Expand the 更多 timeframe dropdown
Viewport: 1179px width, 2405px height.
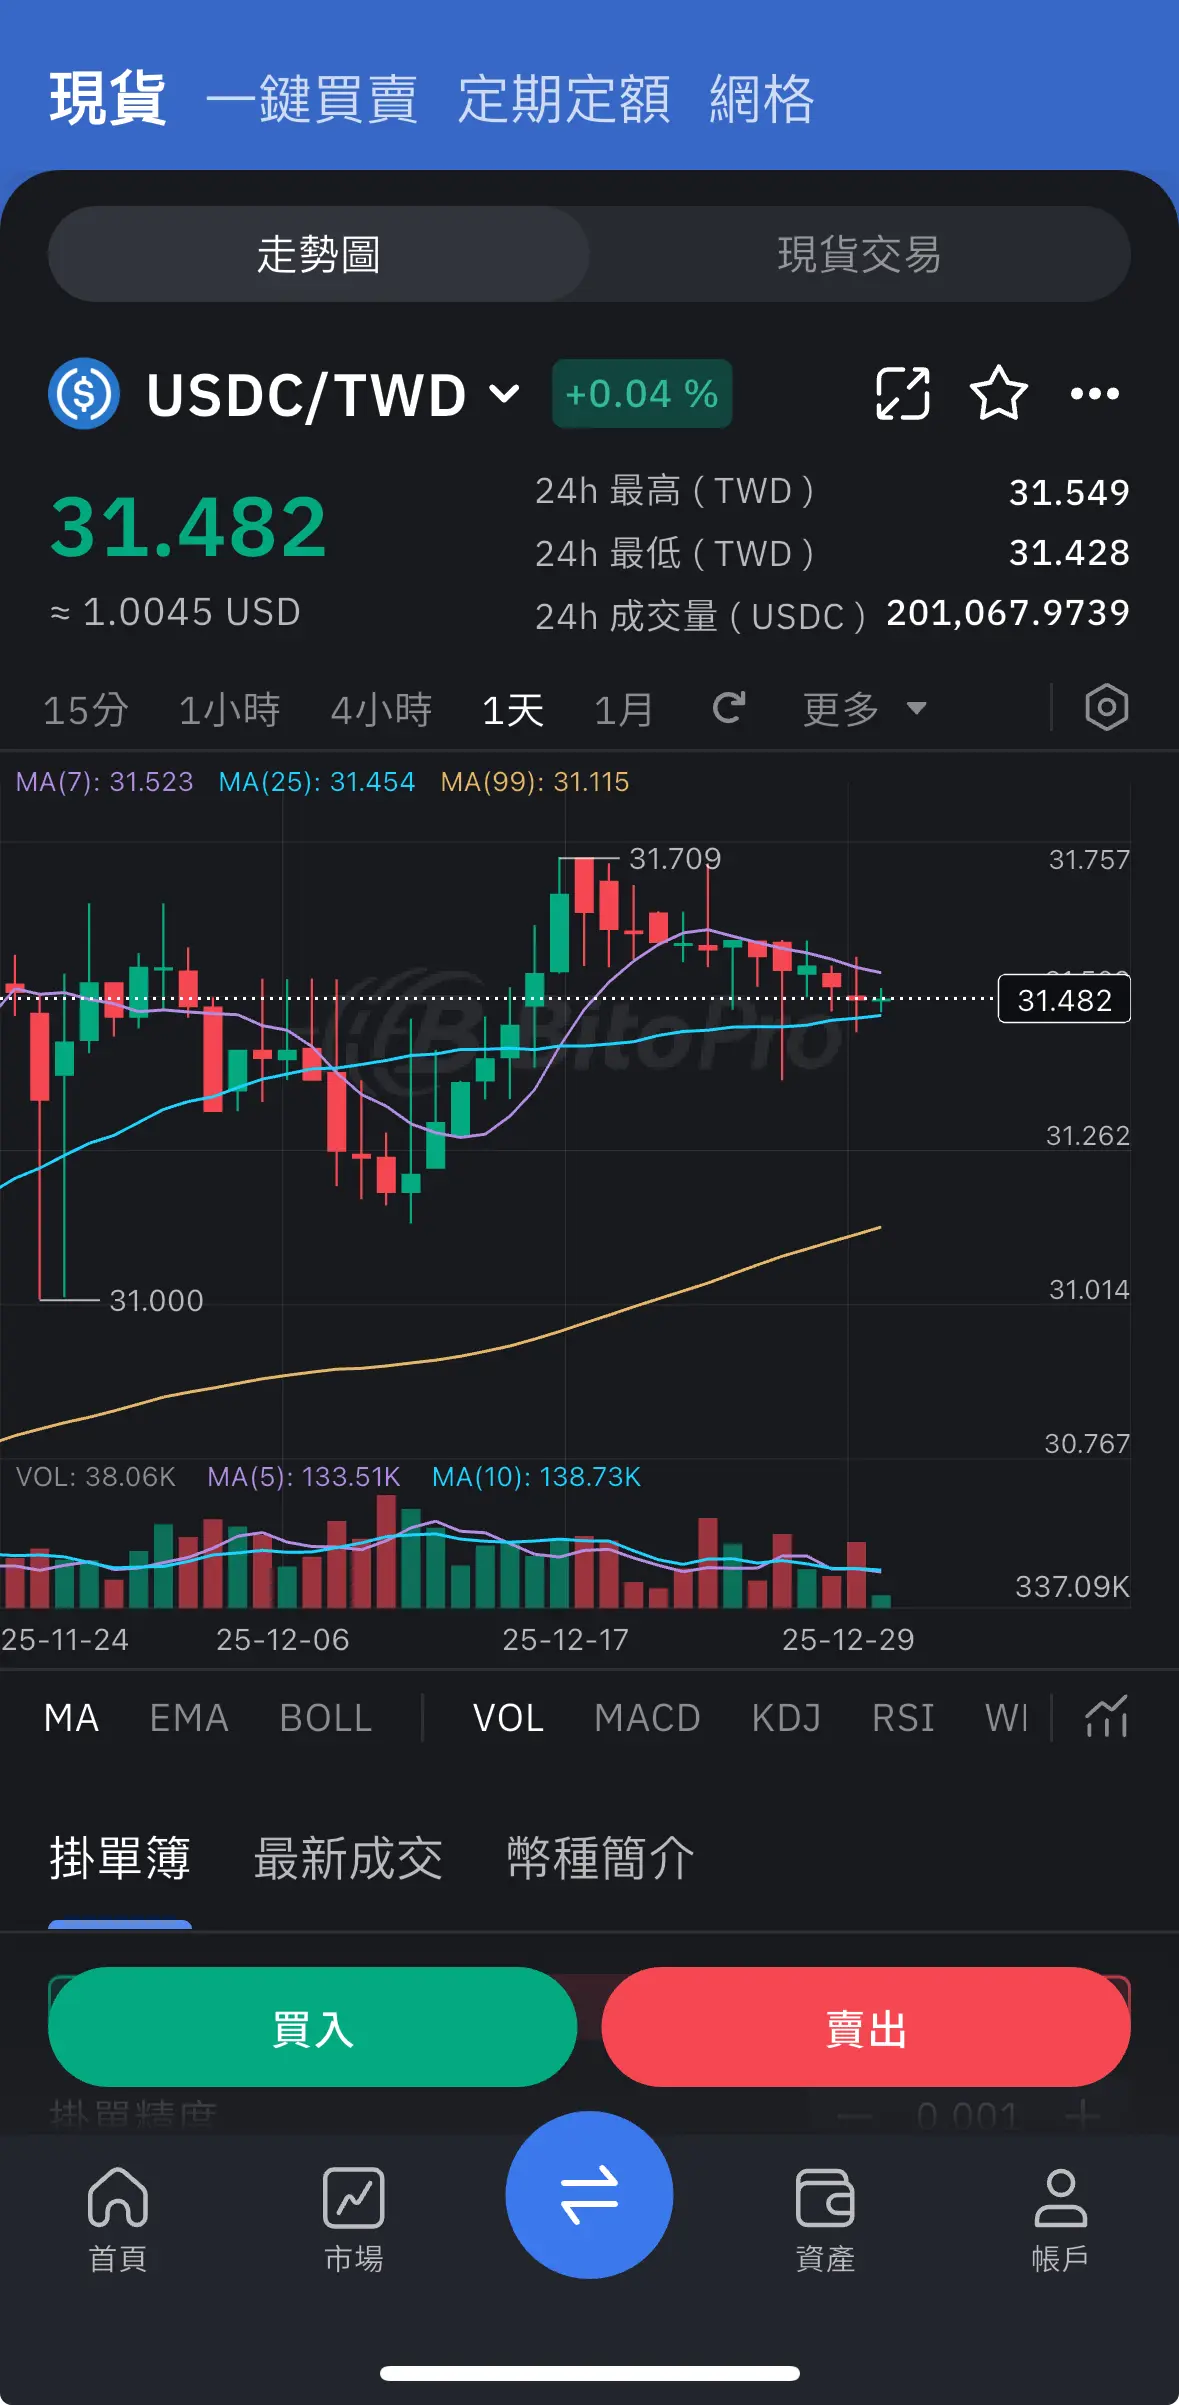[x=864, y=709]
